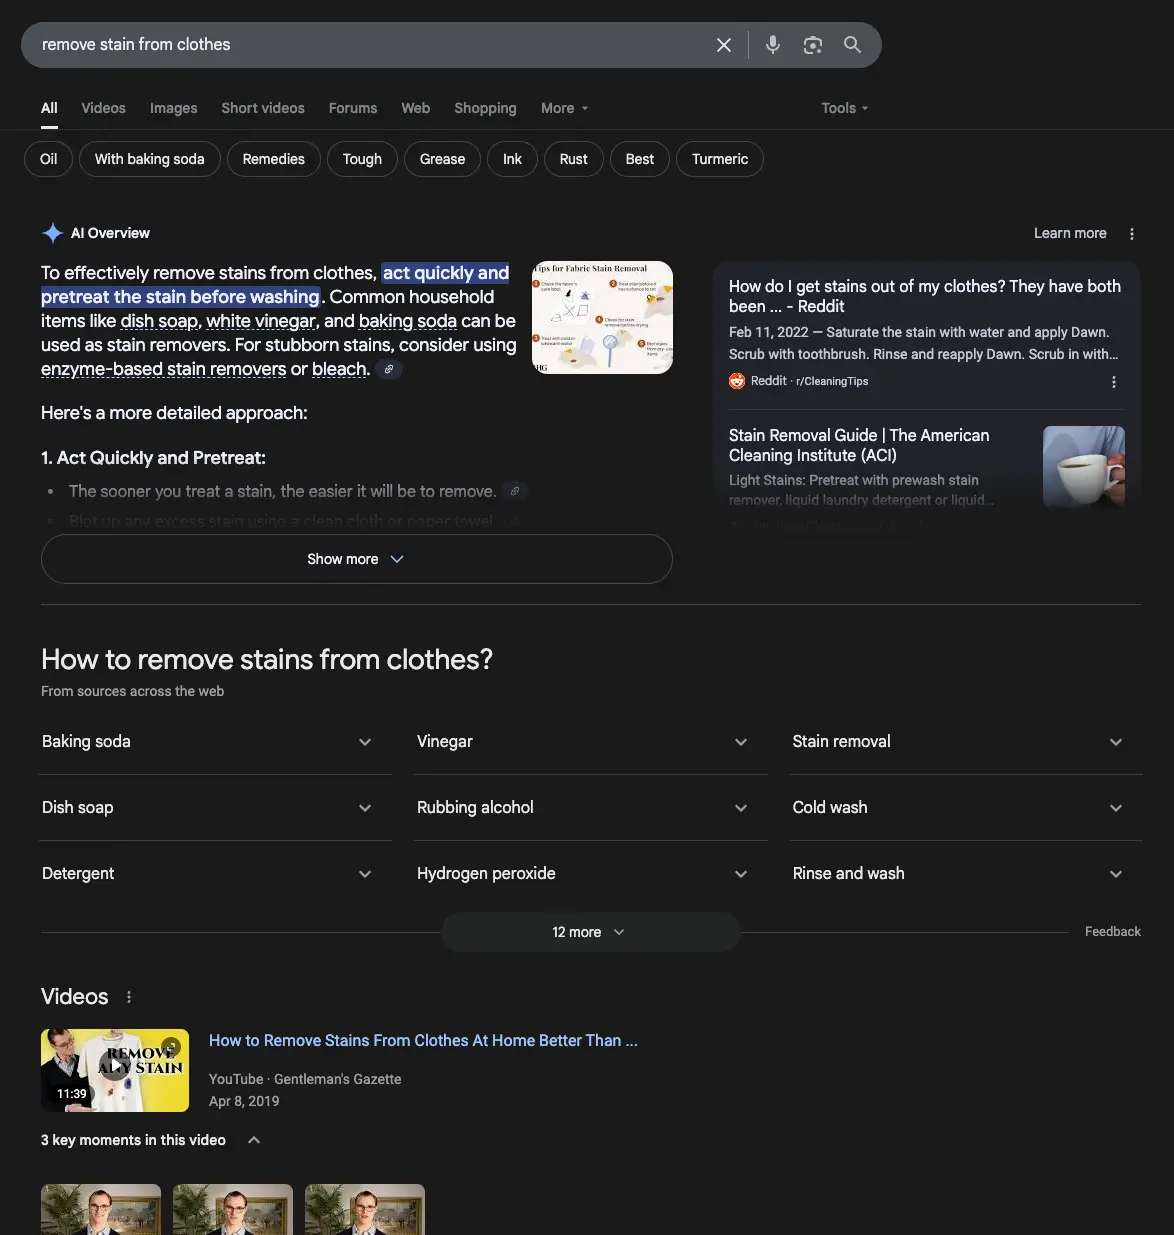The height and width of the screenshot is (1235, 1174).
Task: Open the 'baking soda' underlined link
Action: [408, 321]
